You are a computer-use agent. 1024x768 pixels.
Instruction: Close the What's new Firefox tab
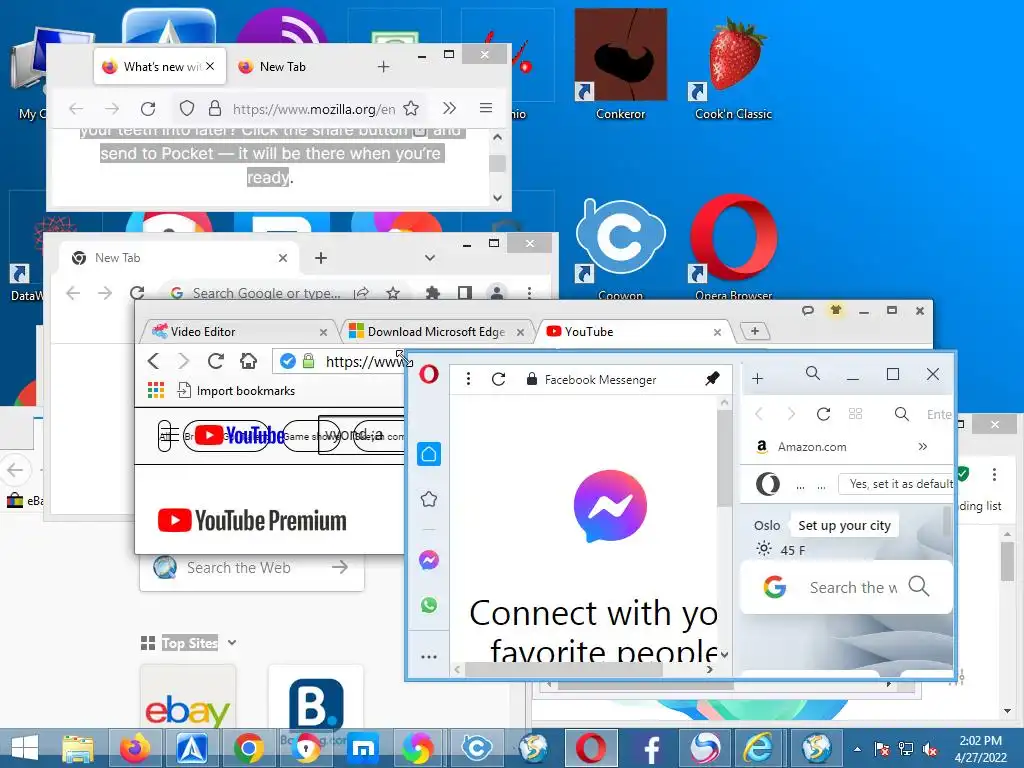point(210,66)
